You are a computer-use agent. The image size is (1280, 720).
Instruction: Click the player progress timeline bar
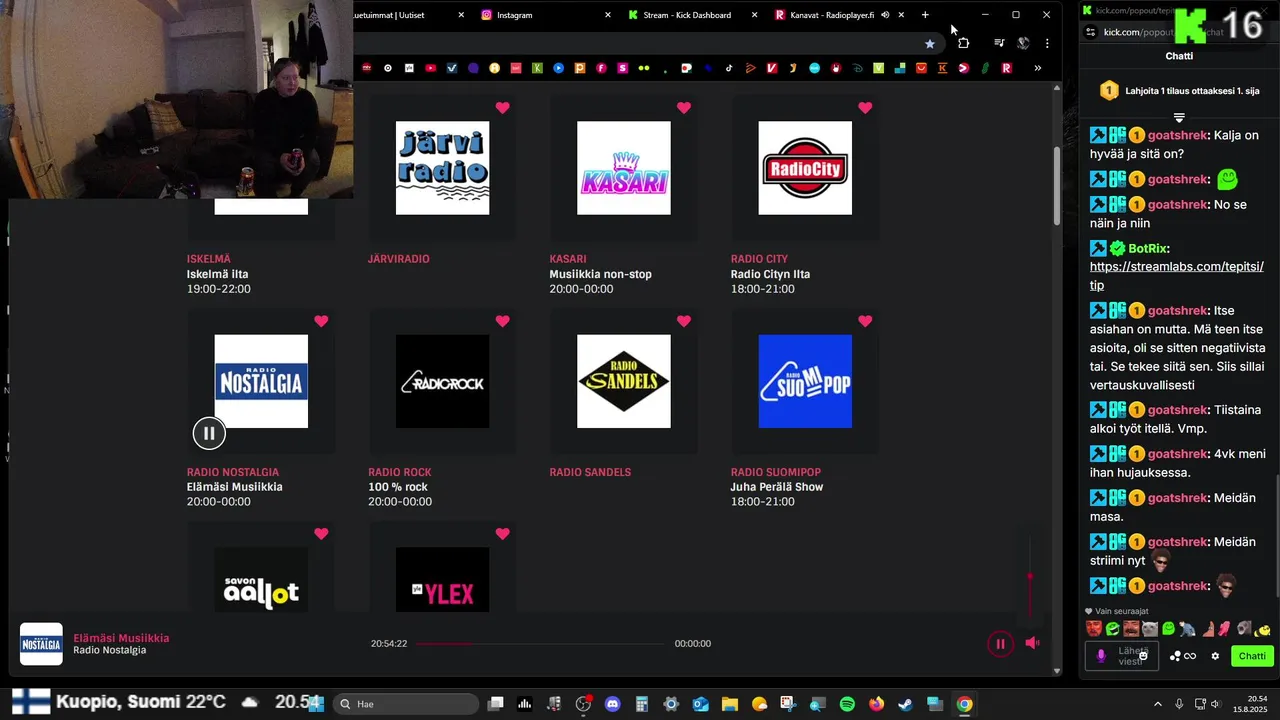(540, 644)
